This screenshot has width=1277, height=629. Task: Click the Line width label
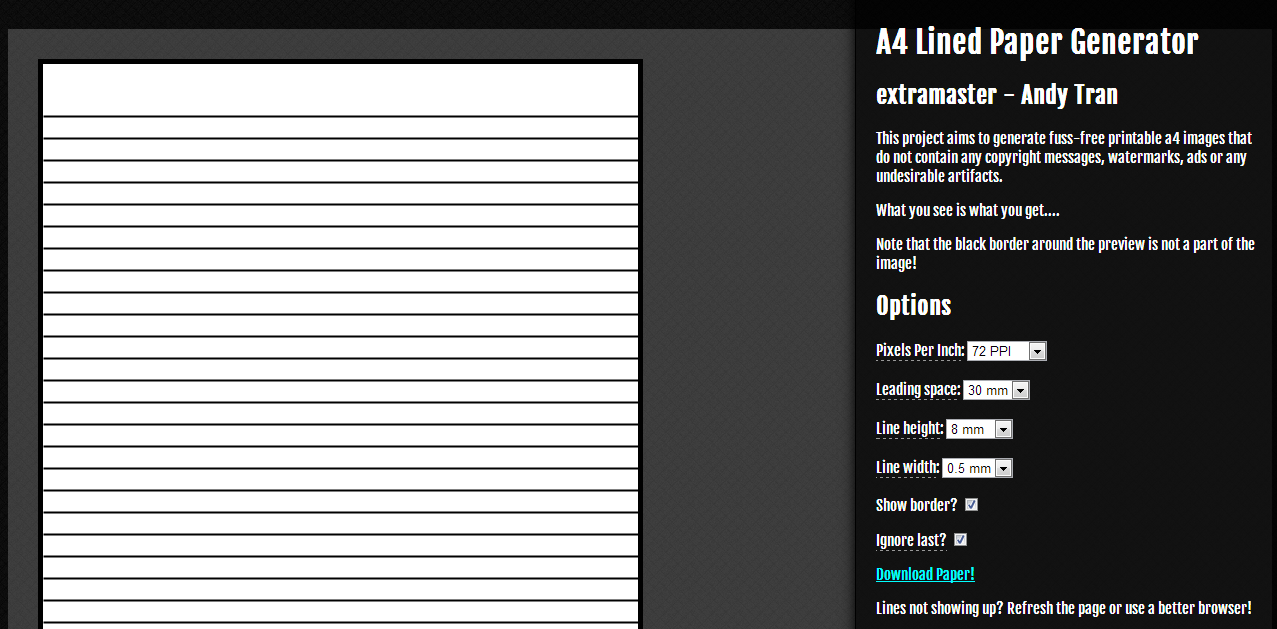coord(907,467)
